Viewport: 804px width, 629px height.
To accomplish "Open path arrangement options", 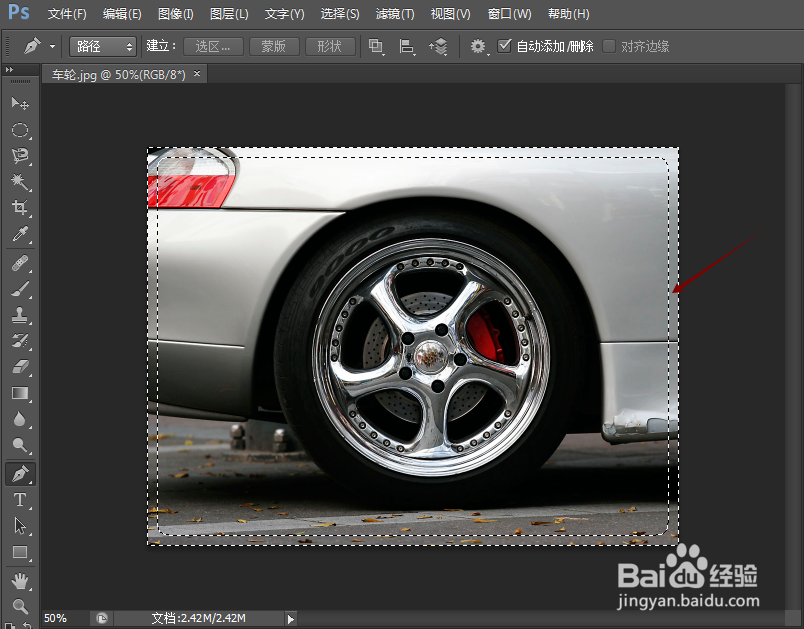I will [x=438, y=47].
